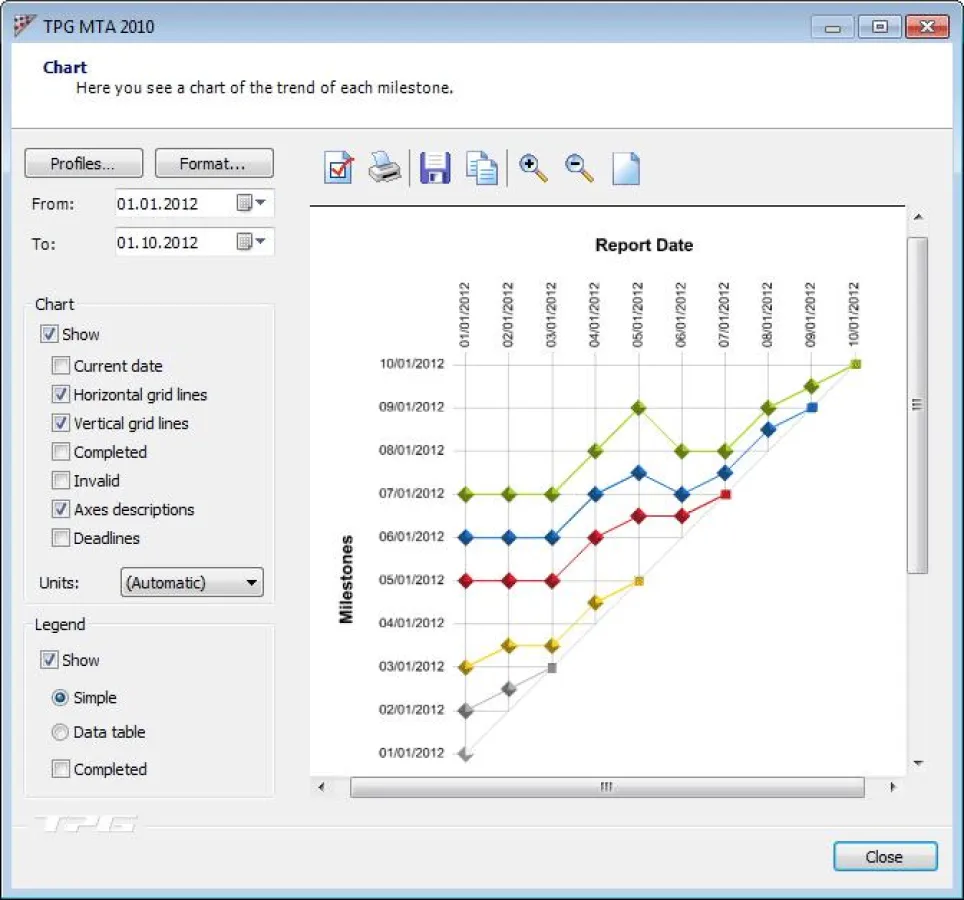
Task: Click the vertical scrollbar thumb of chart
Action: pos(917,405)
